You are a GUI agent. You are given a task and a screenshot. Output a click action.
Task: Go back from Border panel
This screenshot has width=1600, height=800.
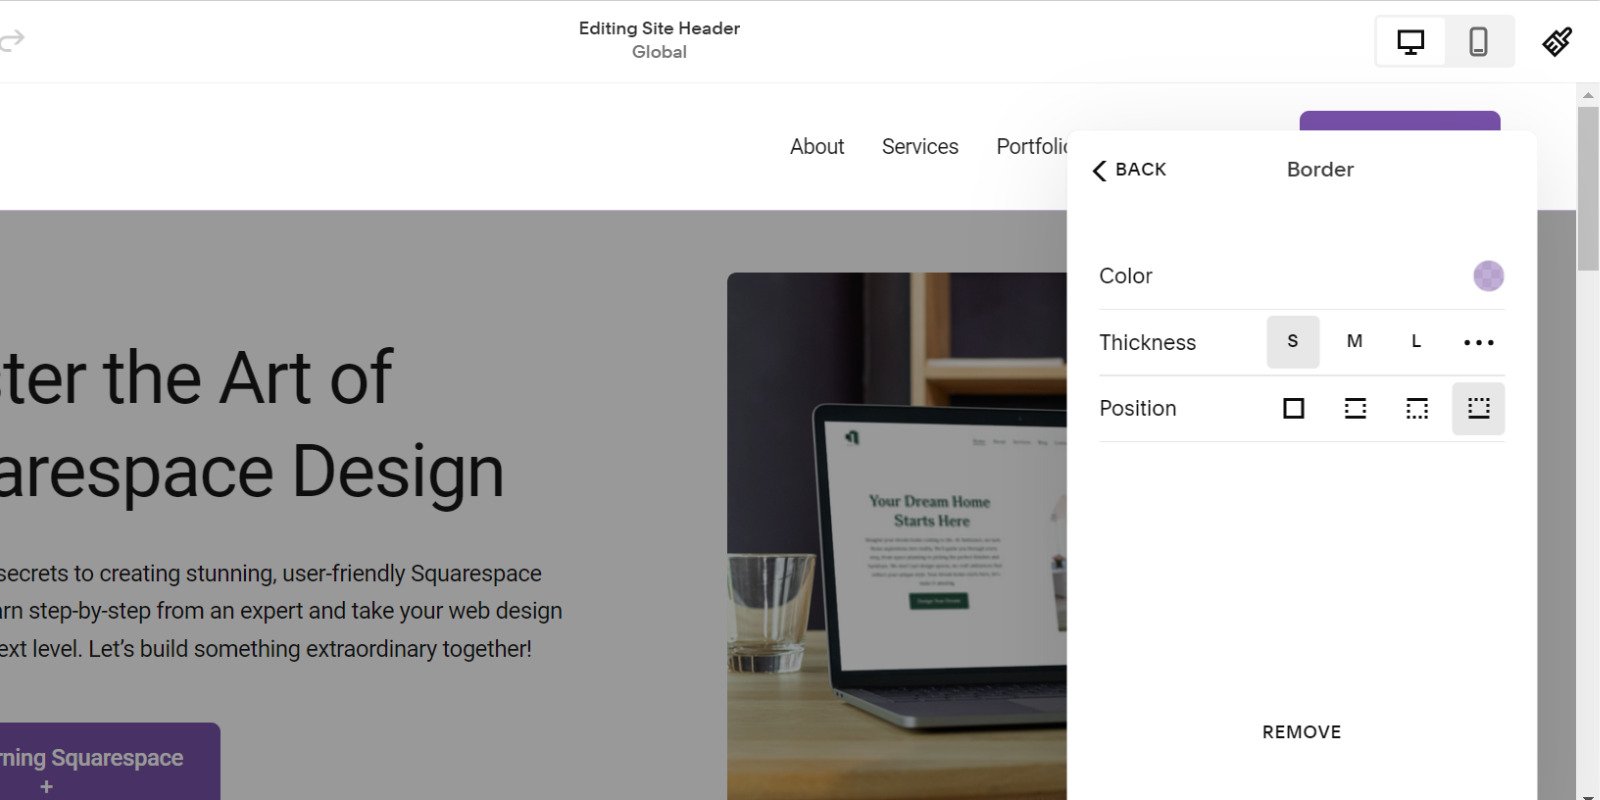coord(1130,170)
